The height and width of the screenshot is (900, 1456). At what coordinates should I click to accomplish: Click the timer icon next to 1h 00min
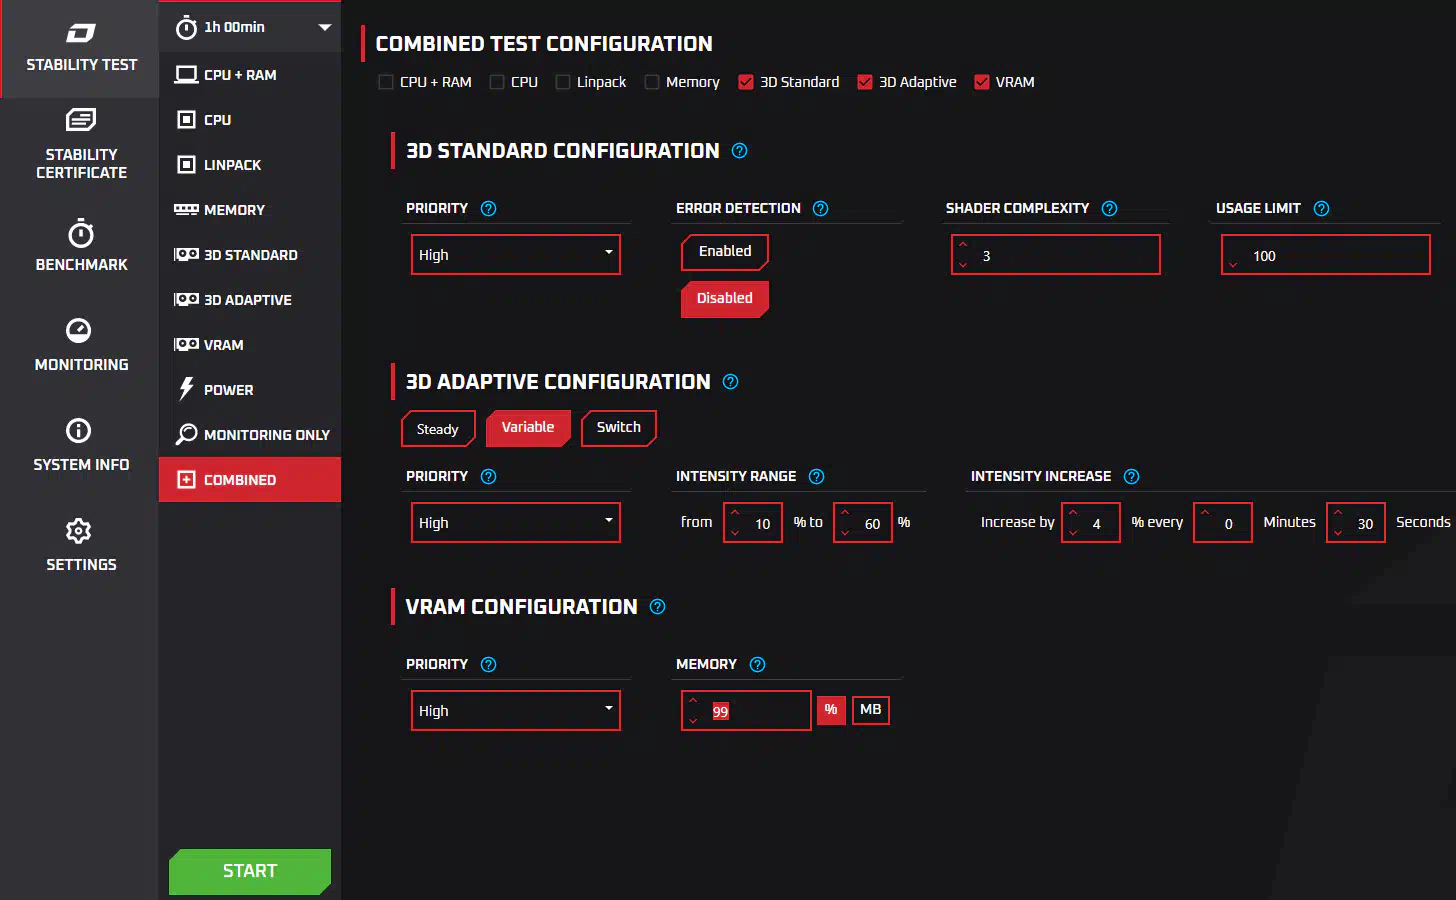coord(186,28)
